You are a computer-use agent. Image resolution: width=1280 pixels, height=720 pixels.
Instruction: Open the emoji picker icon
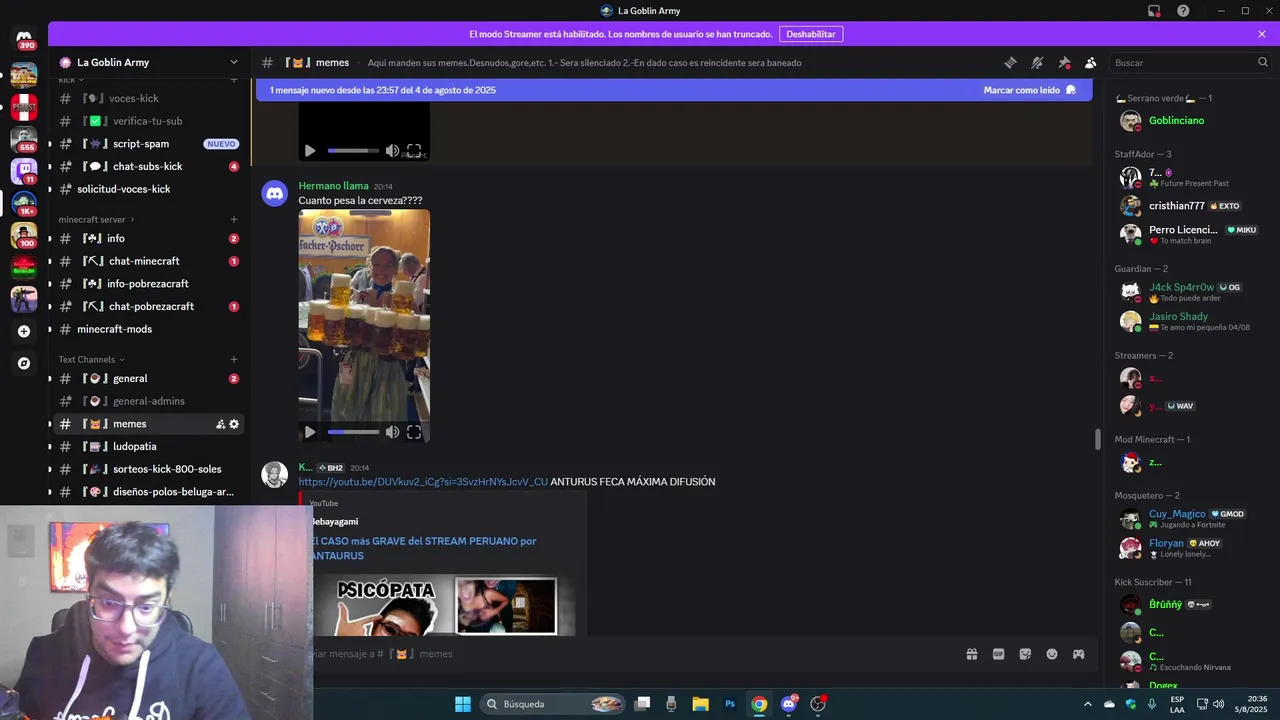click(1052, 654)
